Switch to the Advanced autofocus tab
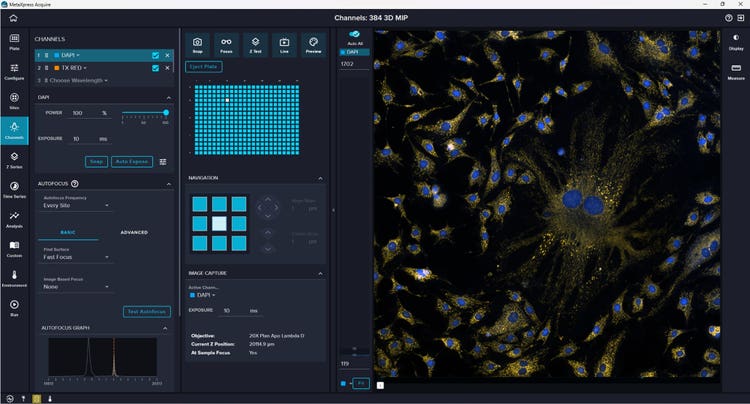The image size is (750, 404). (134, 232)
